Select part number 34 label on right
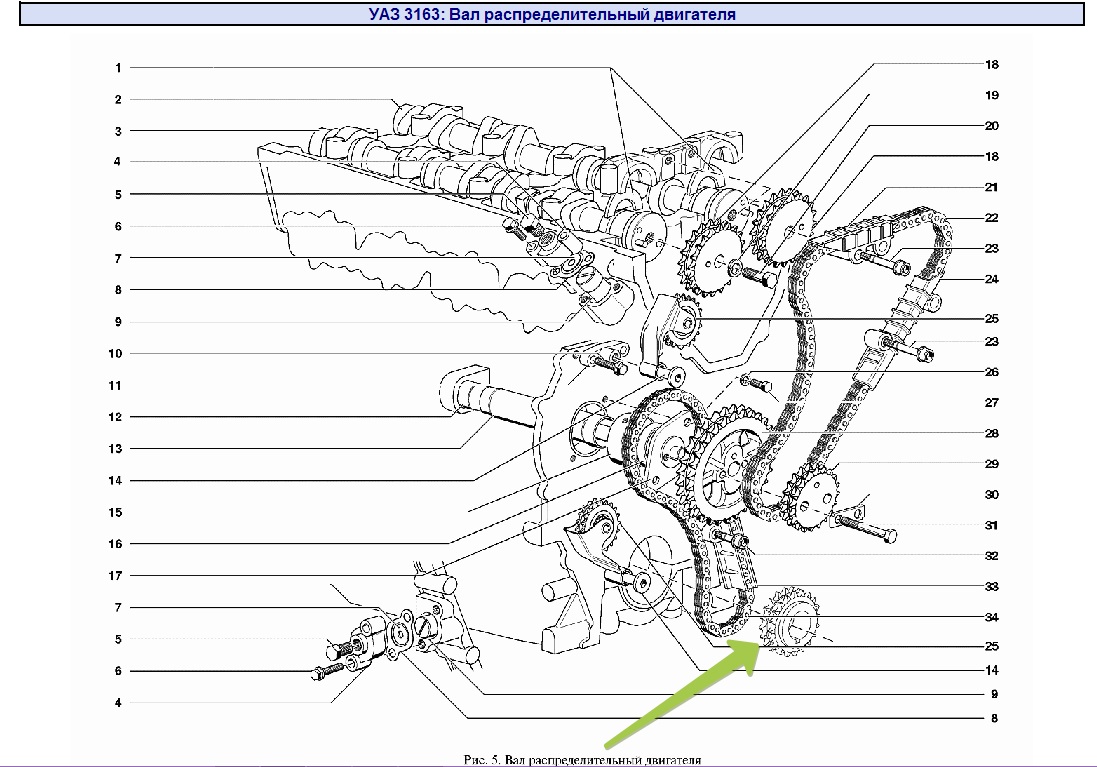The width and height of the screenshot is (1097, 767). tap(991, 617)
